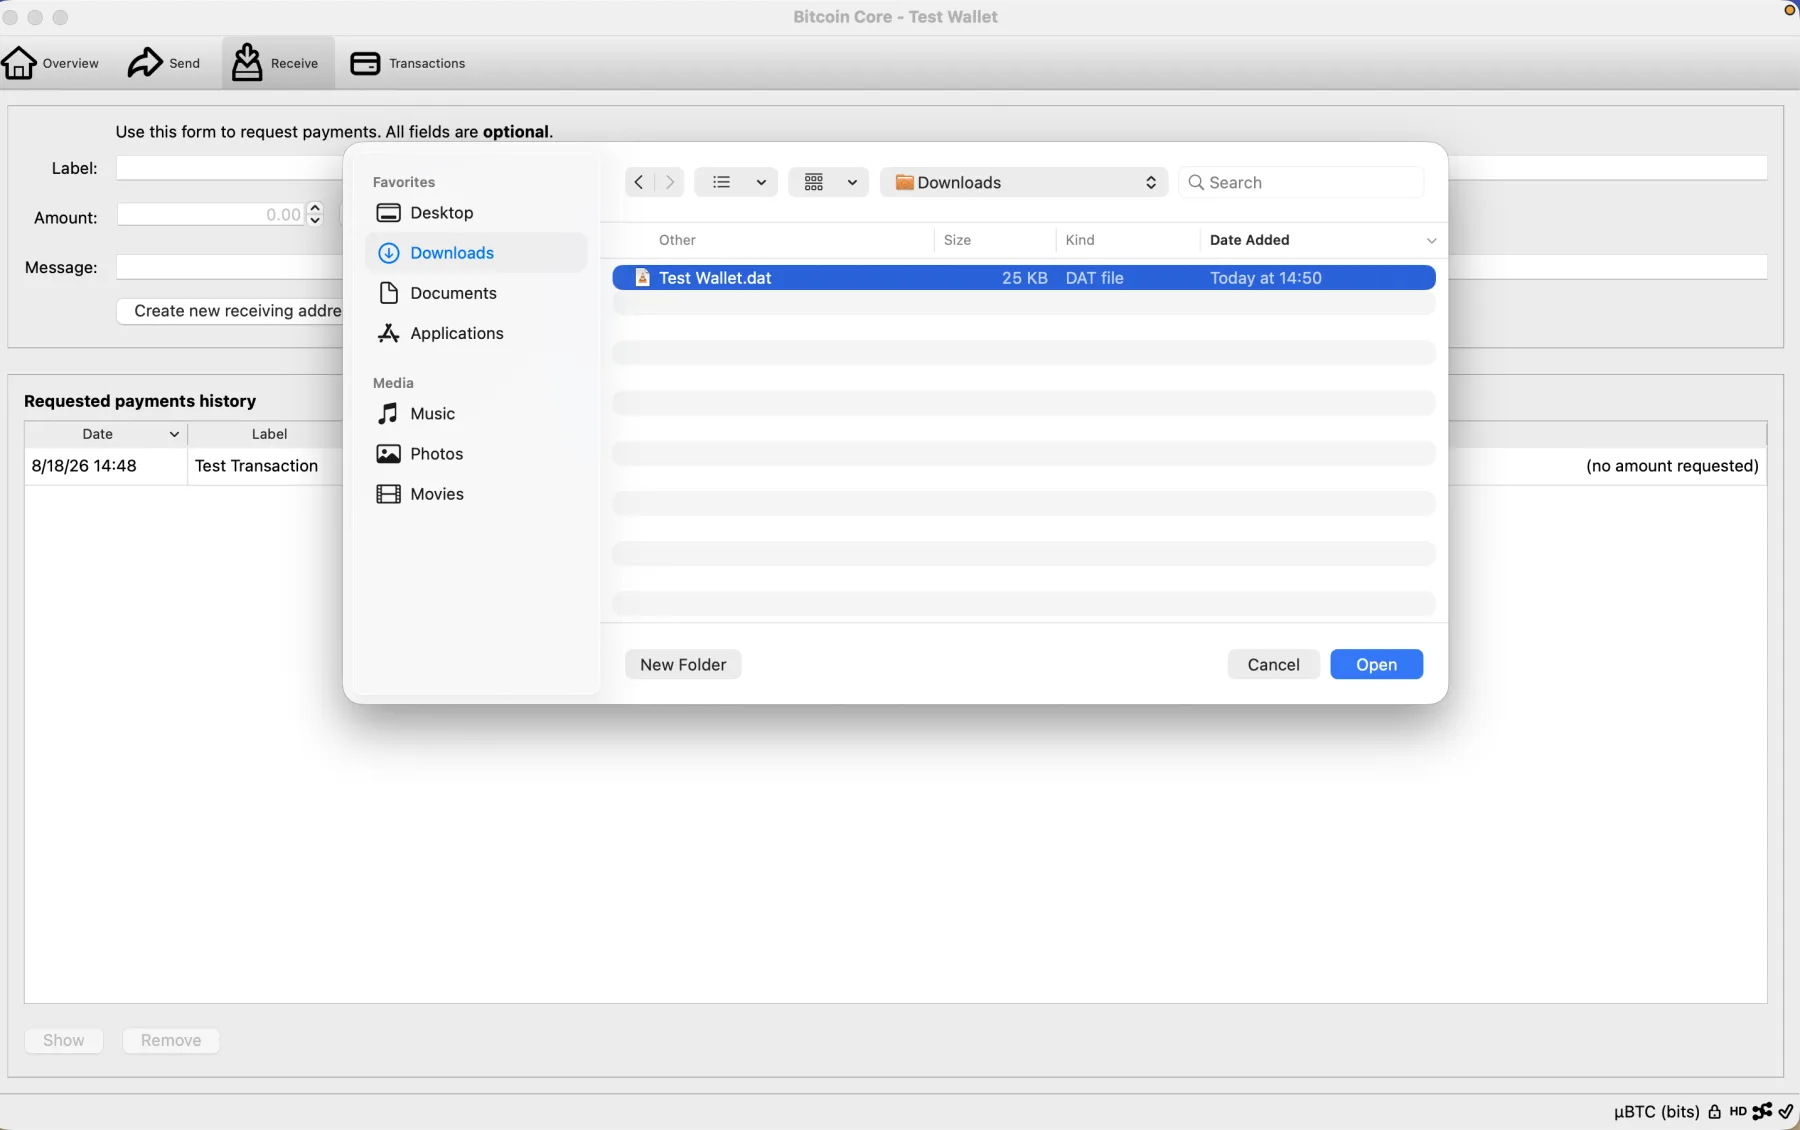Viewport: 1800px width, 1130px height.
Task: Select Movies under Media
Action: pyautogui.click(x=476, y=494)
